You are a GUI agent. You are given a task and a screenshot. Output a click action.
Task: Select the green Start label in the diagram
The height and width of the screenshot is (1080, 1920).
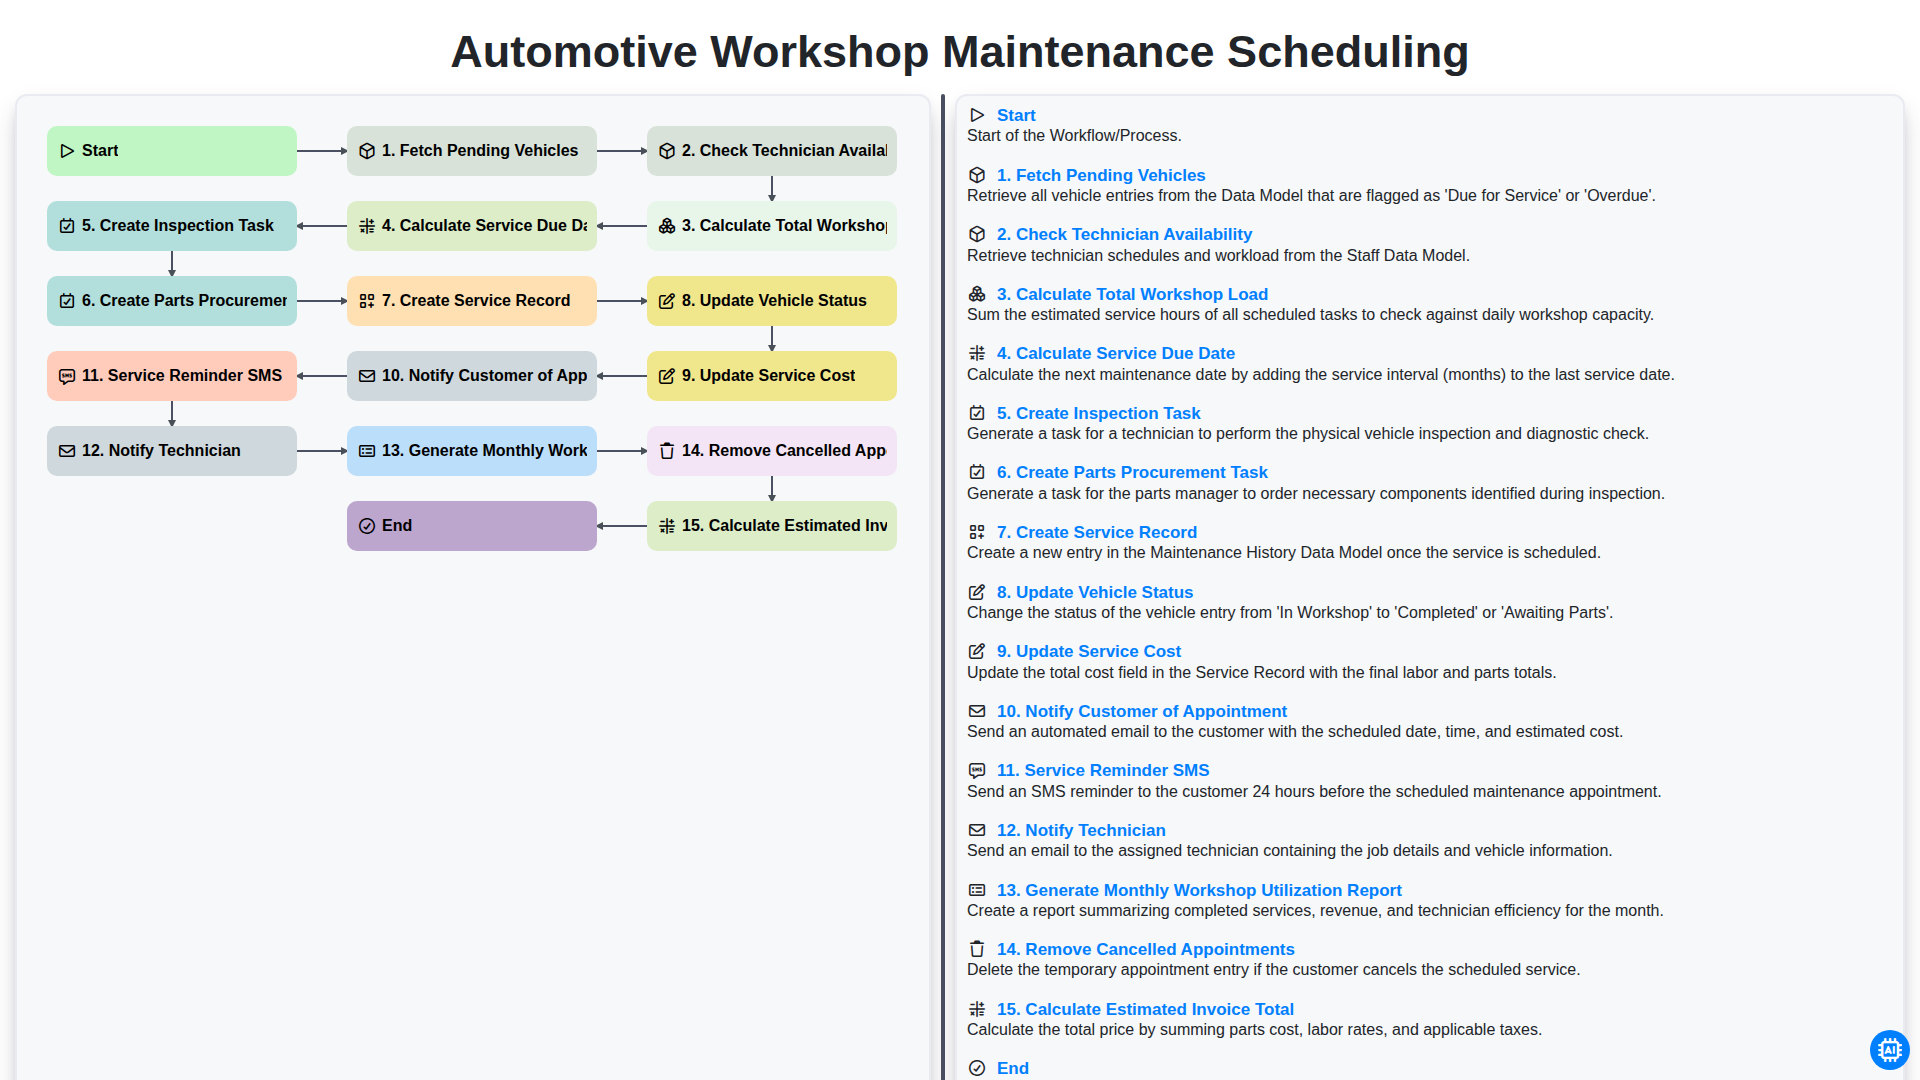tap(100, 151)
